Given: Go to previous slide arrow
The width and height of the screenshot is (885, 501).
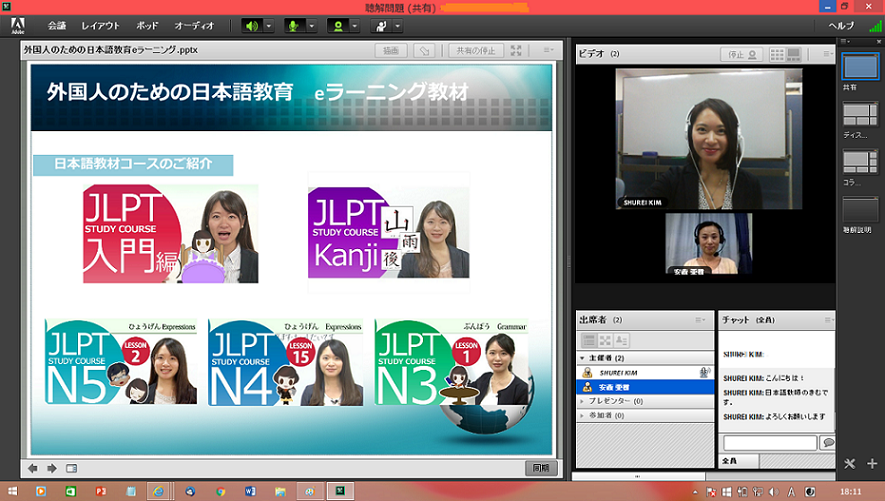Looking at the screenshot, I should click(x=33, y=468).
